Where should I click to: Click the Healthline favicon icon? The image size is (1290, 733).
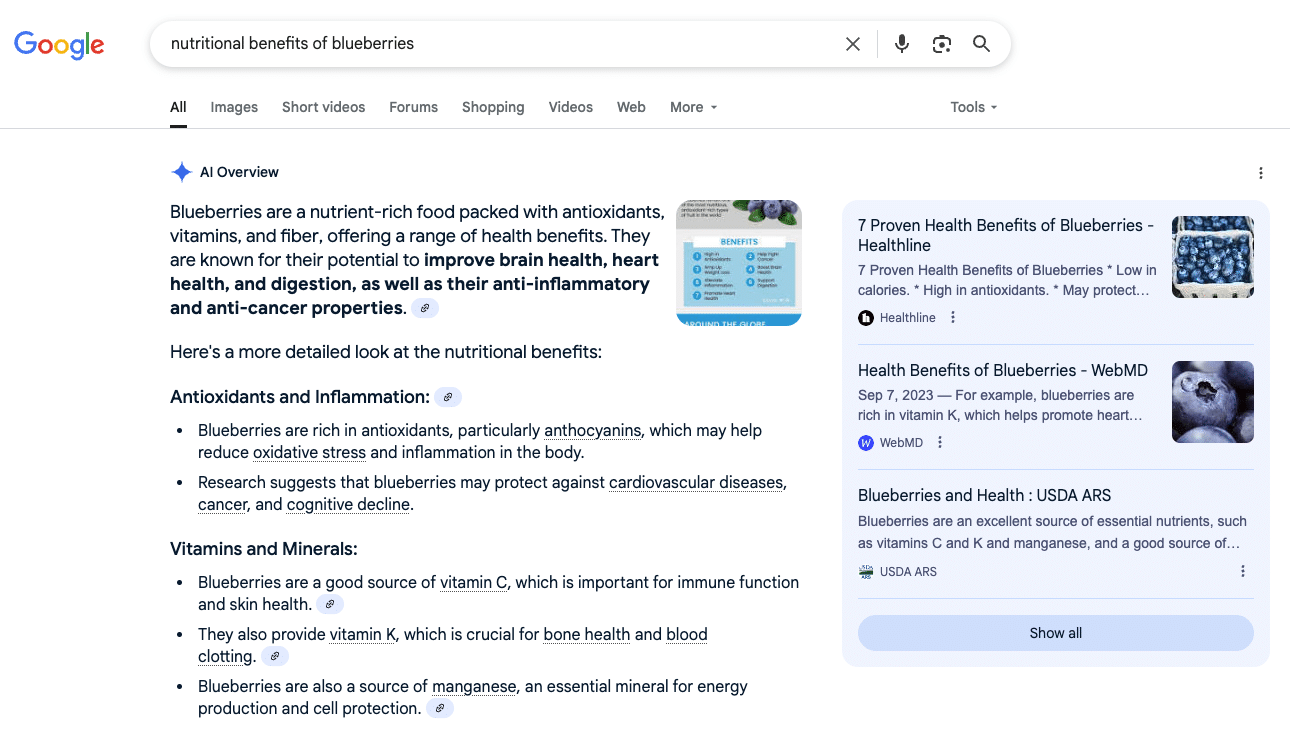866,318
